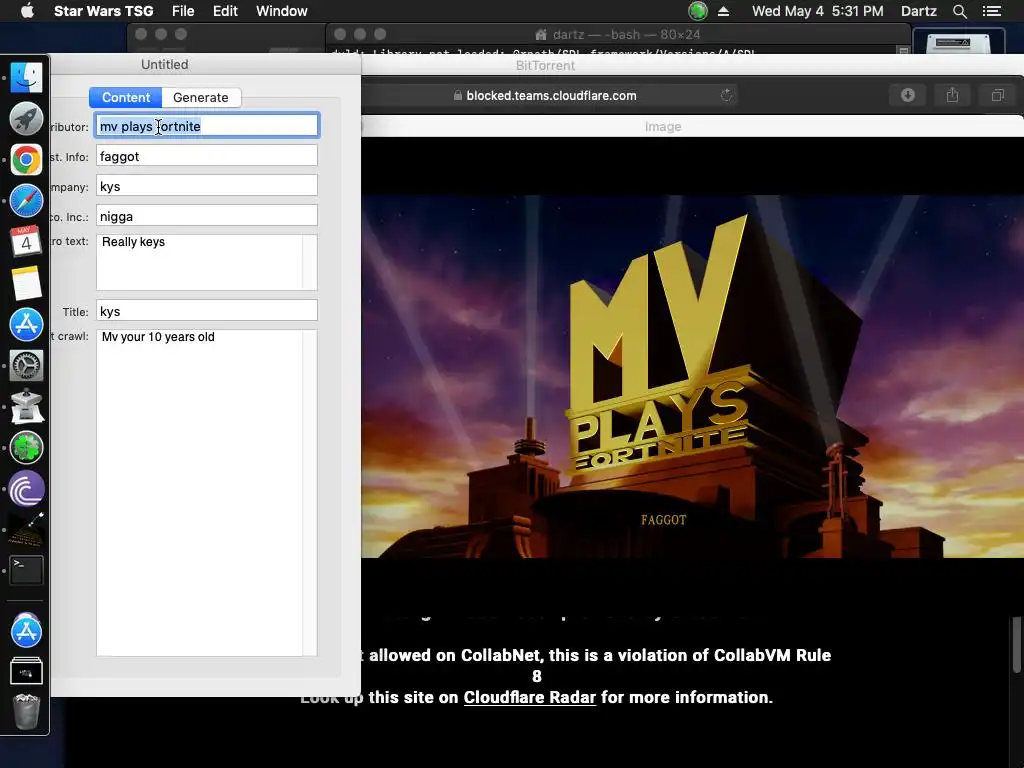Screen dimensions: 1024x768
Task: Click the Untitled window title
Action: 165,64
